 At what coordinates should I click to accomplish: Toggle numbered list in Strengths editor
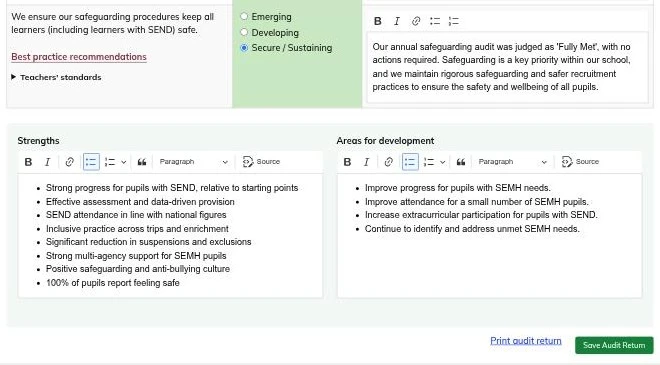pyautogui.click(x=110, y=162)
